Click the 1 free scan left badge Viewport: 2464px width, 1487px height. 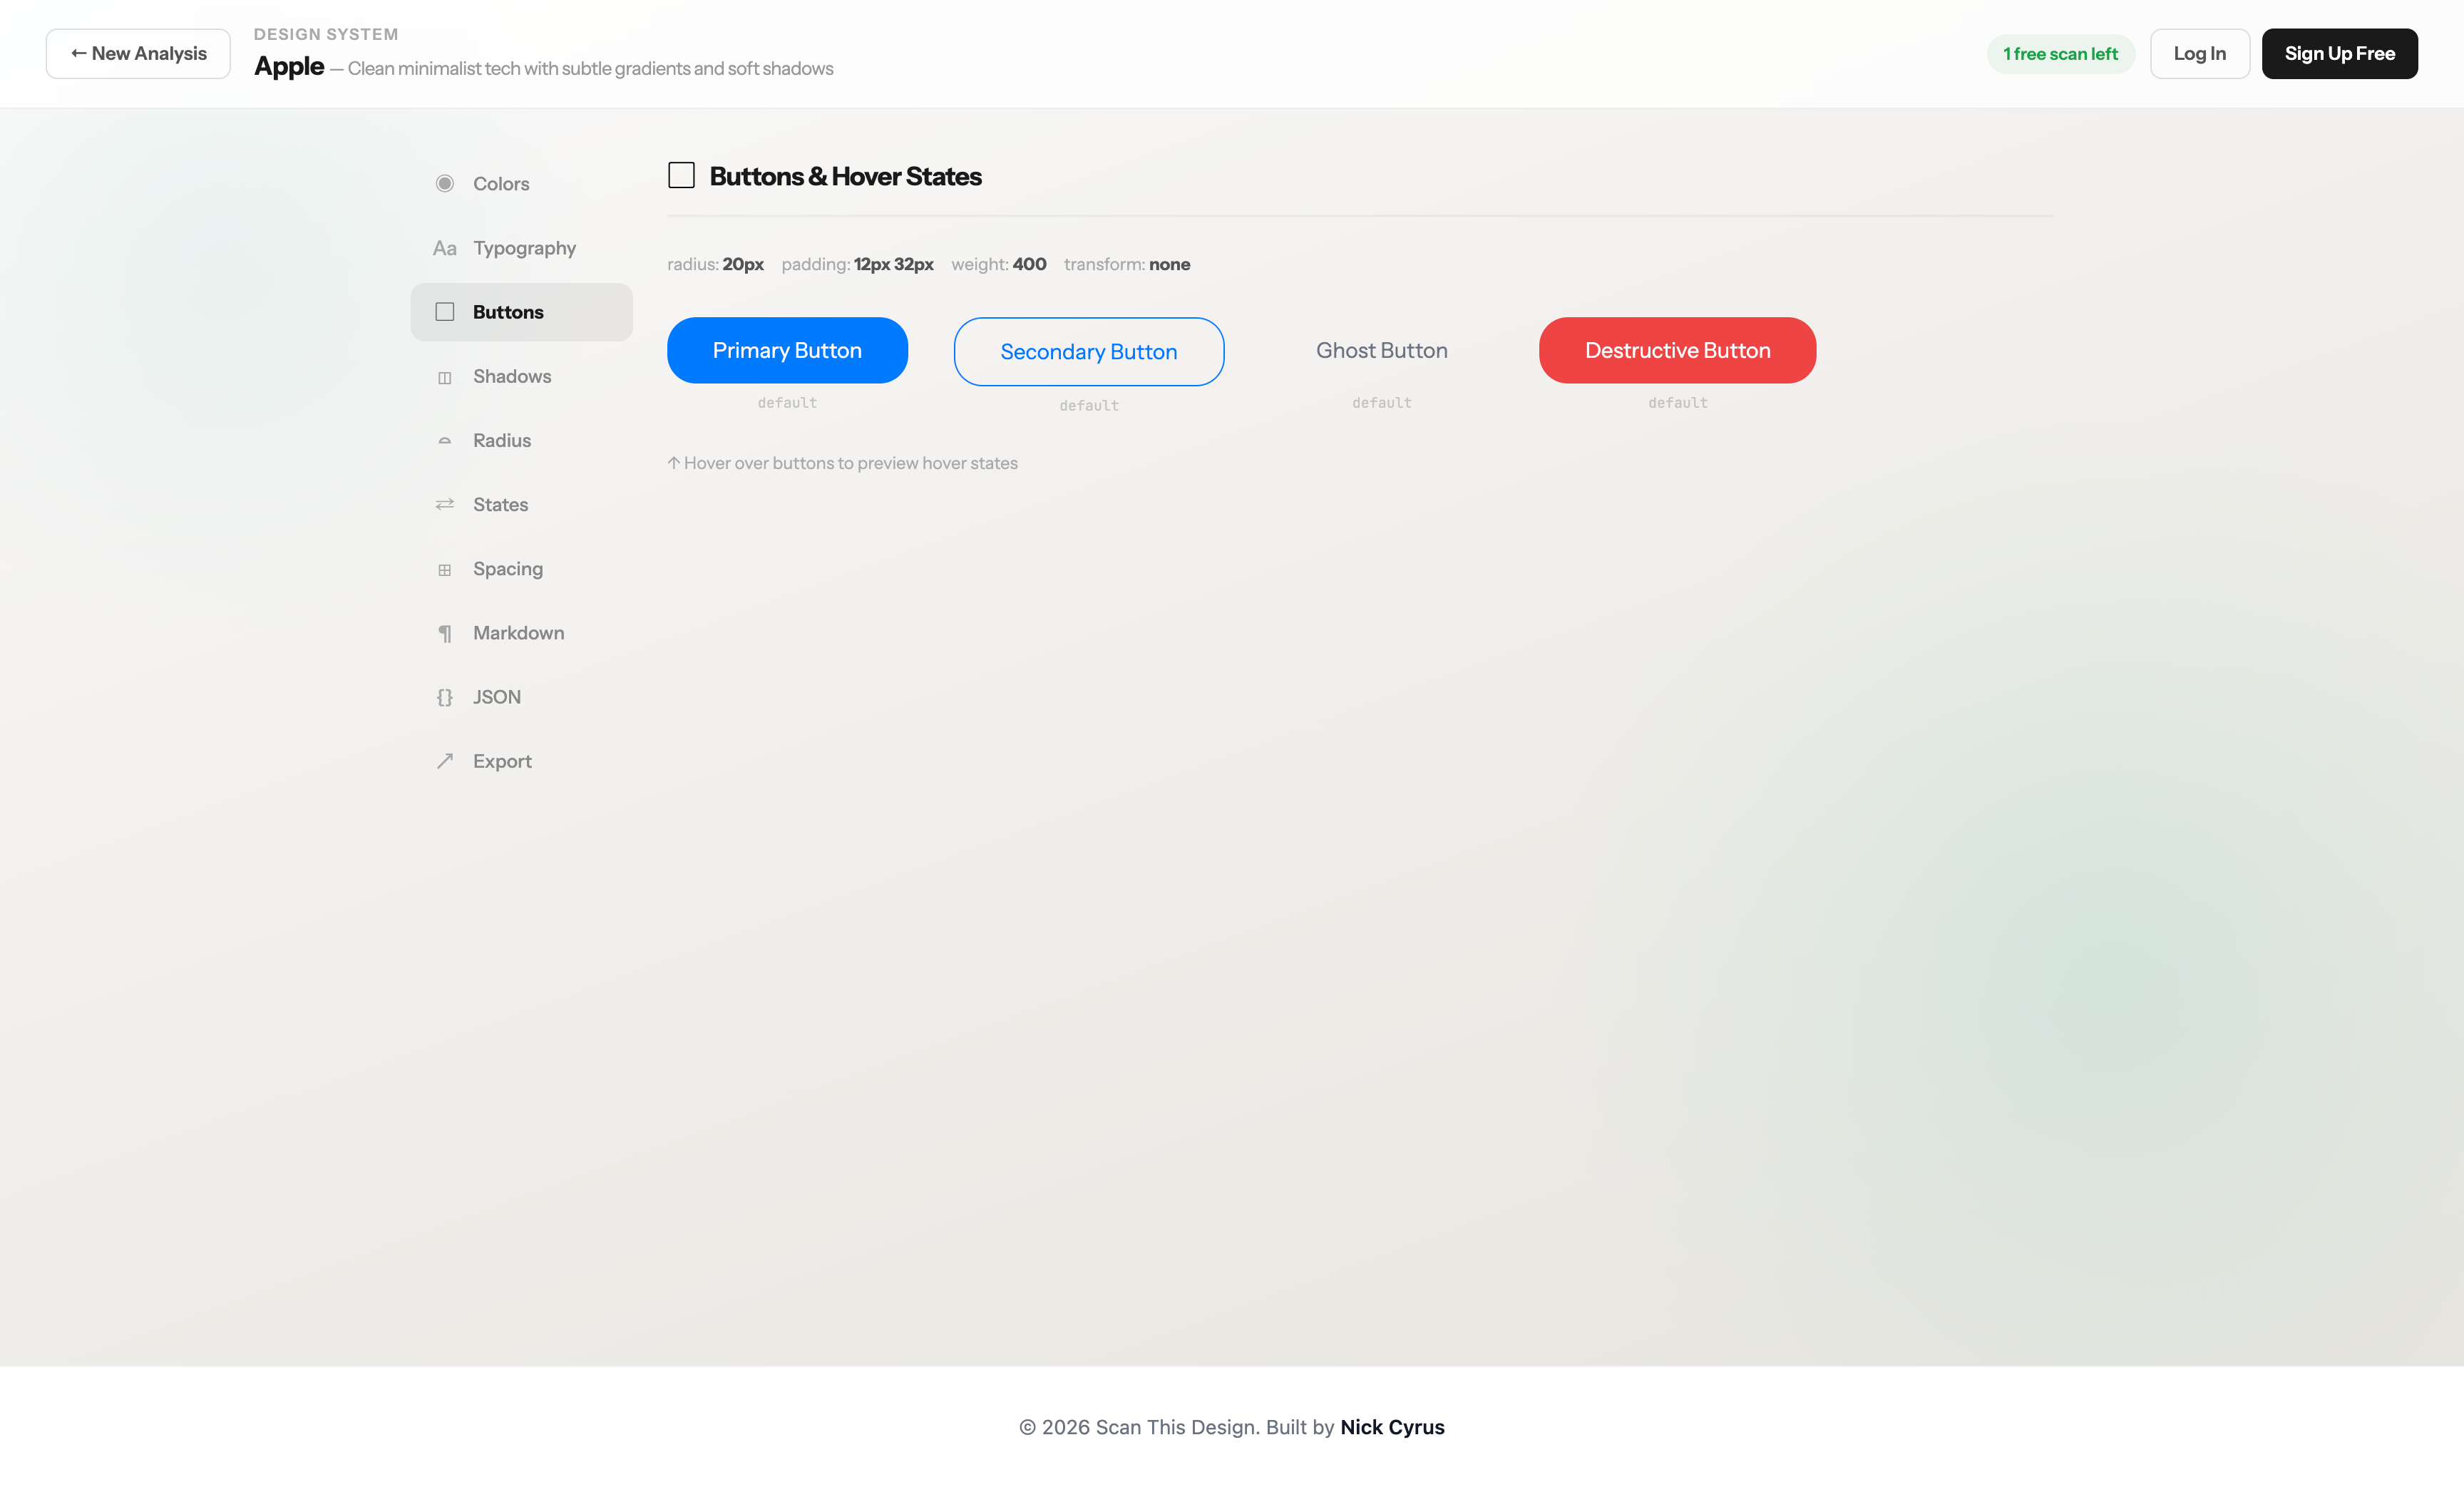[2061, 54]
